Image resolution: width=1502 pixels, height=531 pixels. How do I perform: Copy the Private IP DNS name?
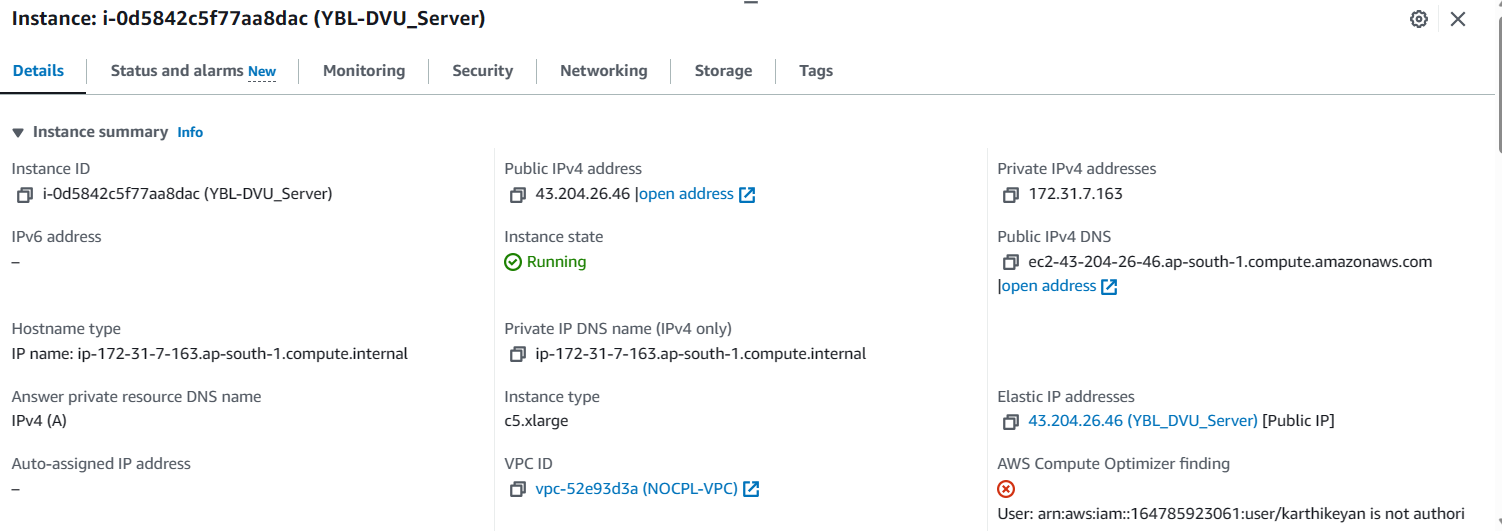coord(518,354)
